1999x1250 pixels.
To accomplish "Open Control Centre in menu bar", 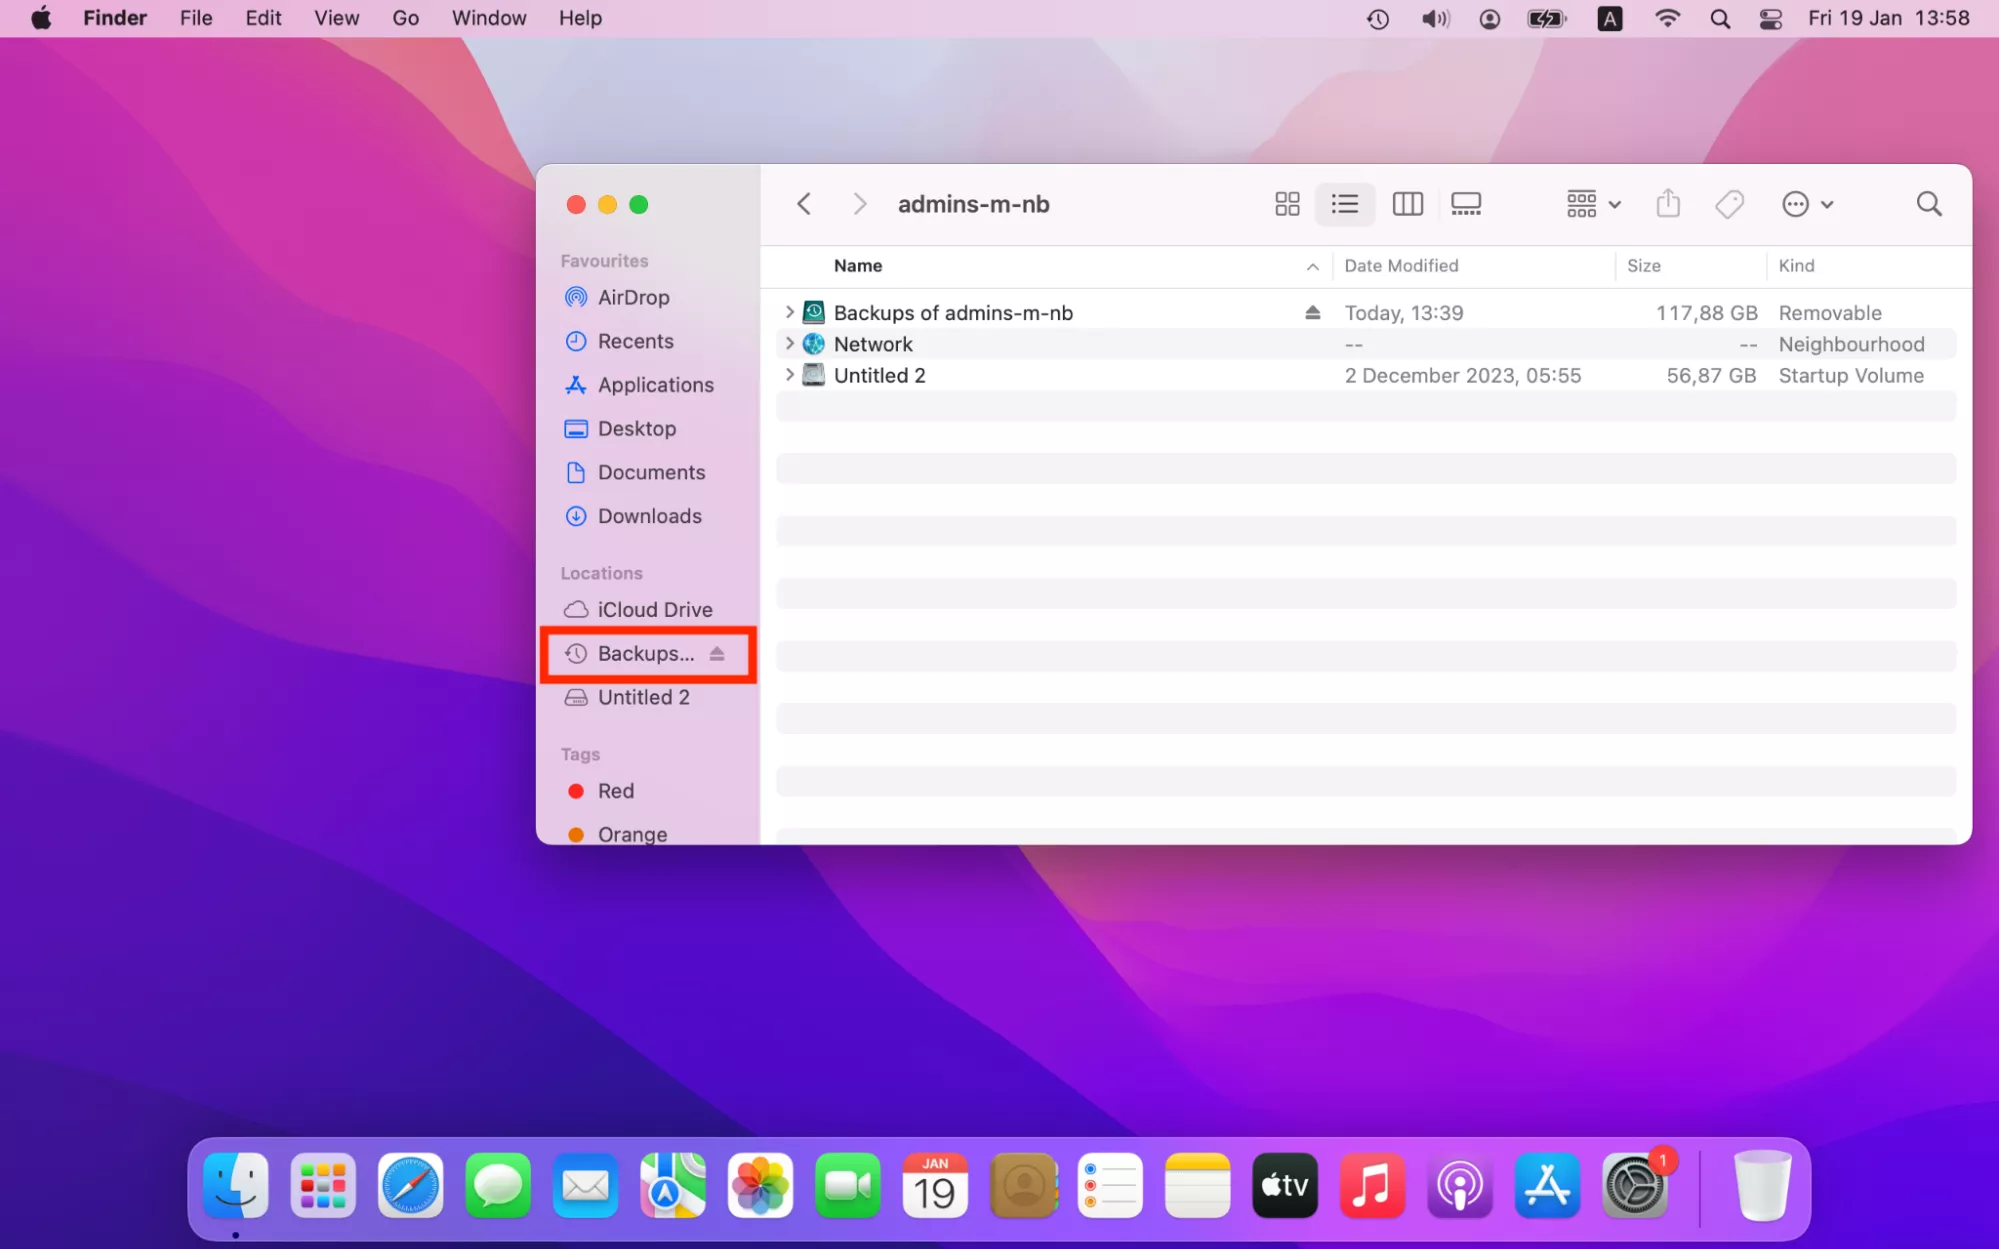I will click(x=1770, y=18).
